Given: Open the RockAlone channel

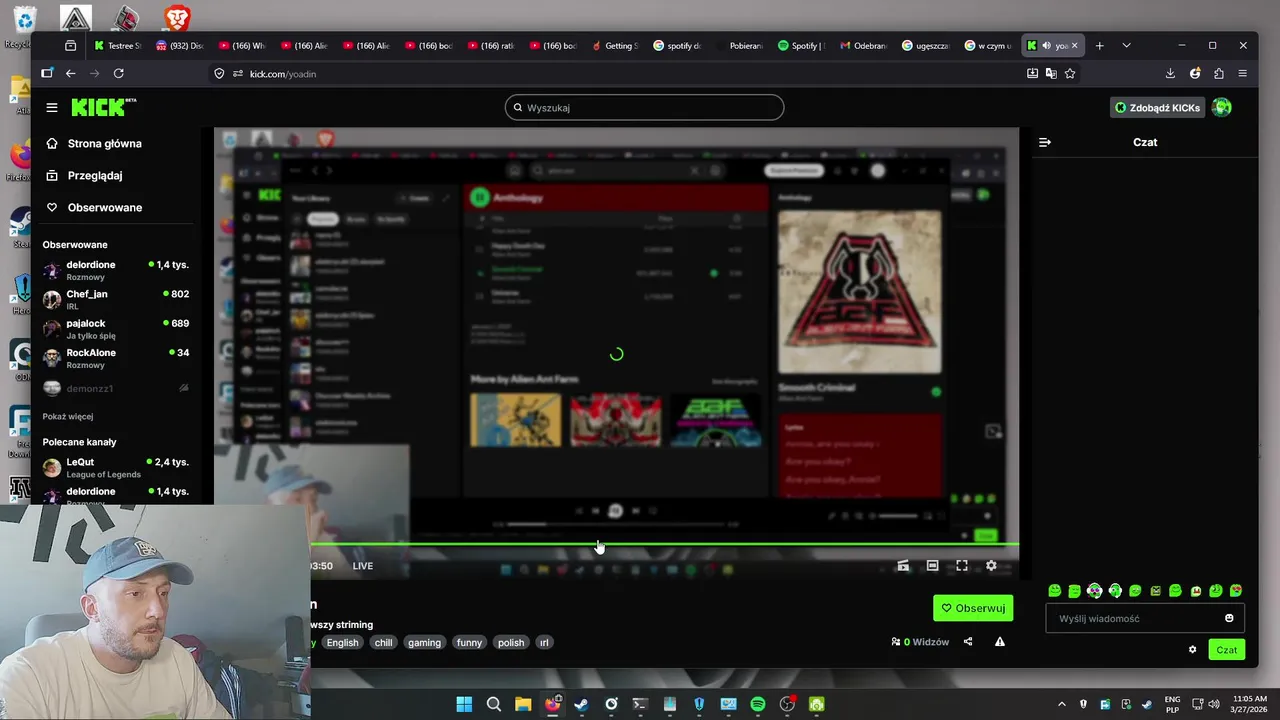Looking at the screenshot, I should 116,358.
